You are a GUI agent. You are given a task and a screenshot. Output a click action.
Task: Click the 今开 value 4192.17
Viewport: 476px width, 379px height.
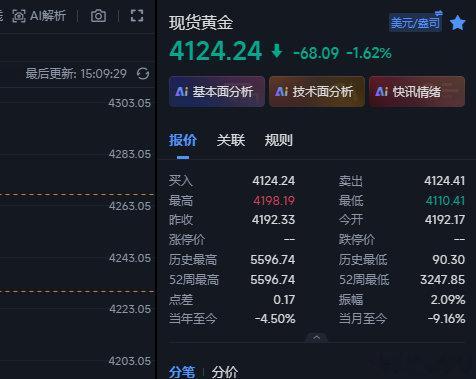(x=445, y=220)
